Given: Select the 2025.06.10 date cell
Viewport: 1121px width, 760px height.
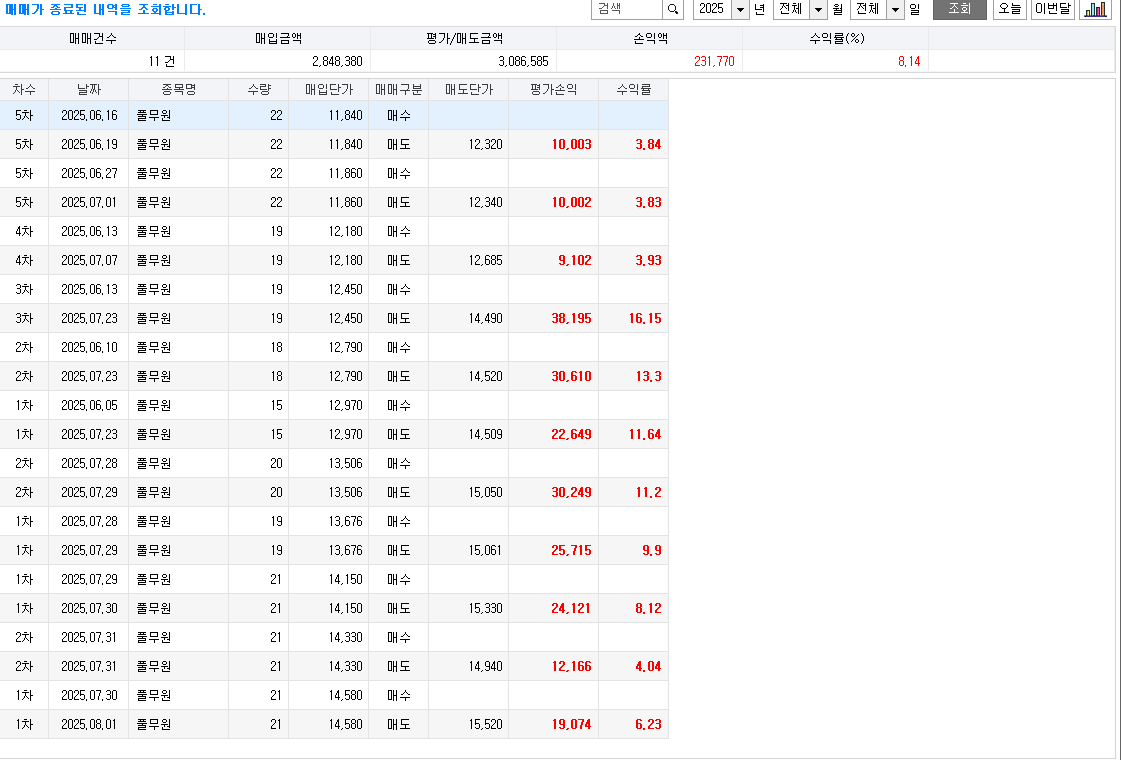Looking at the screenshot, I should coord(89,347).
